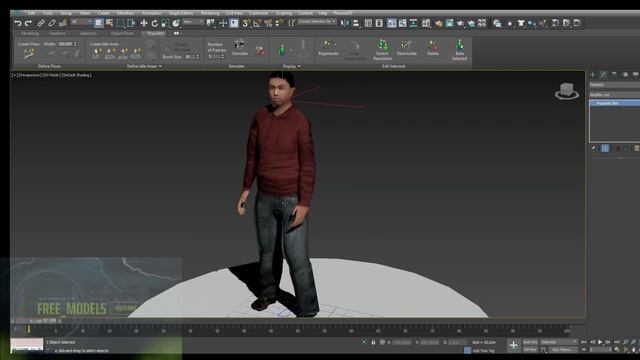
Task: Toggle Angle Snap
Action: (257, 23)
